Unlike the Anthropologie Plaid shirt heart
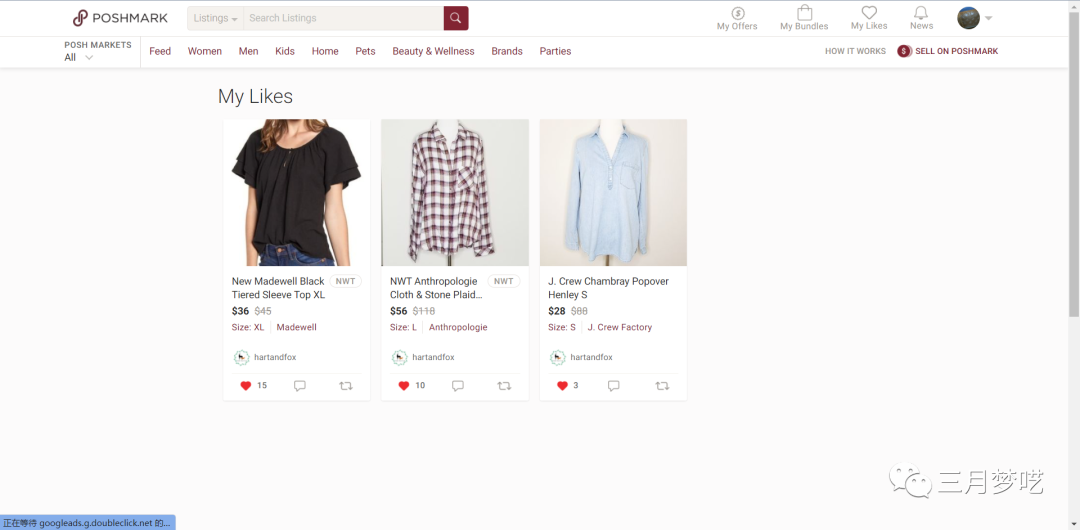1080x530 pixels. [x=404, y=386]
